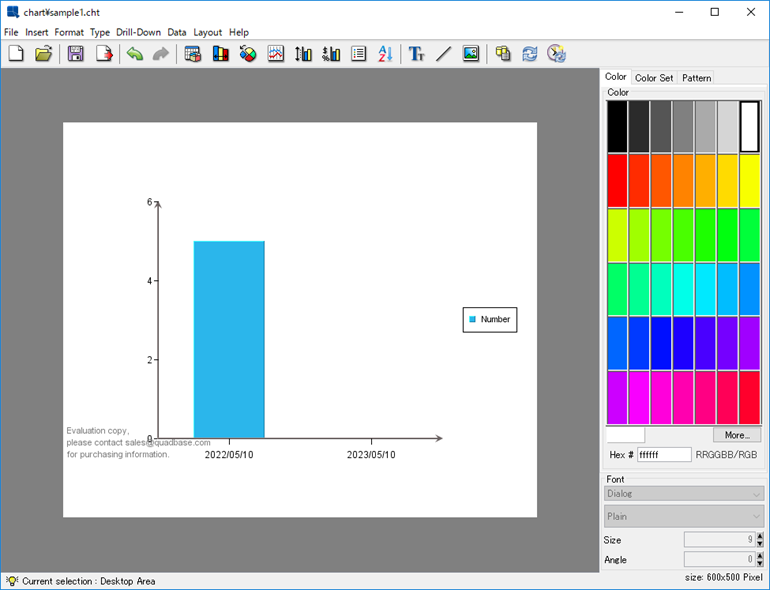This screenshot has height=590, width=770.
Task: Decrease the Angle stepper value
Action: coord(759,563)
